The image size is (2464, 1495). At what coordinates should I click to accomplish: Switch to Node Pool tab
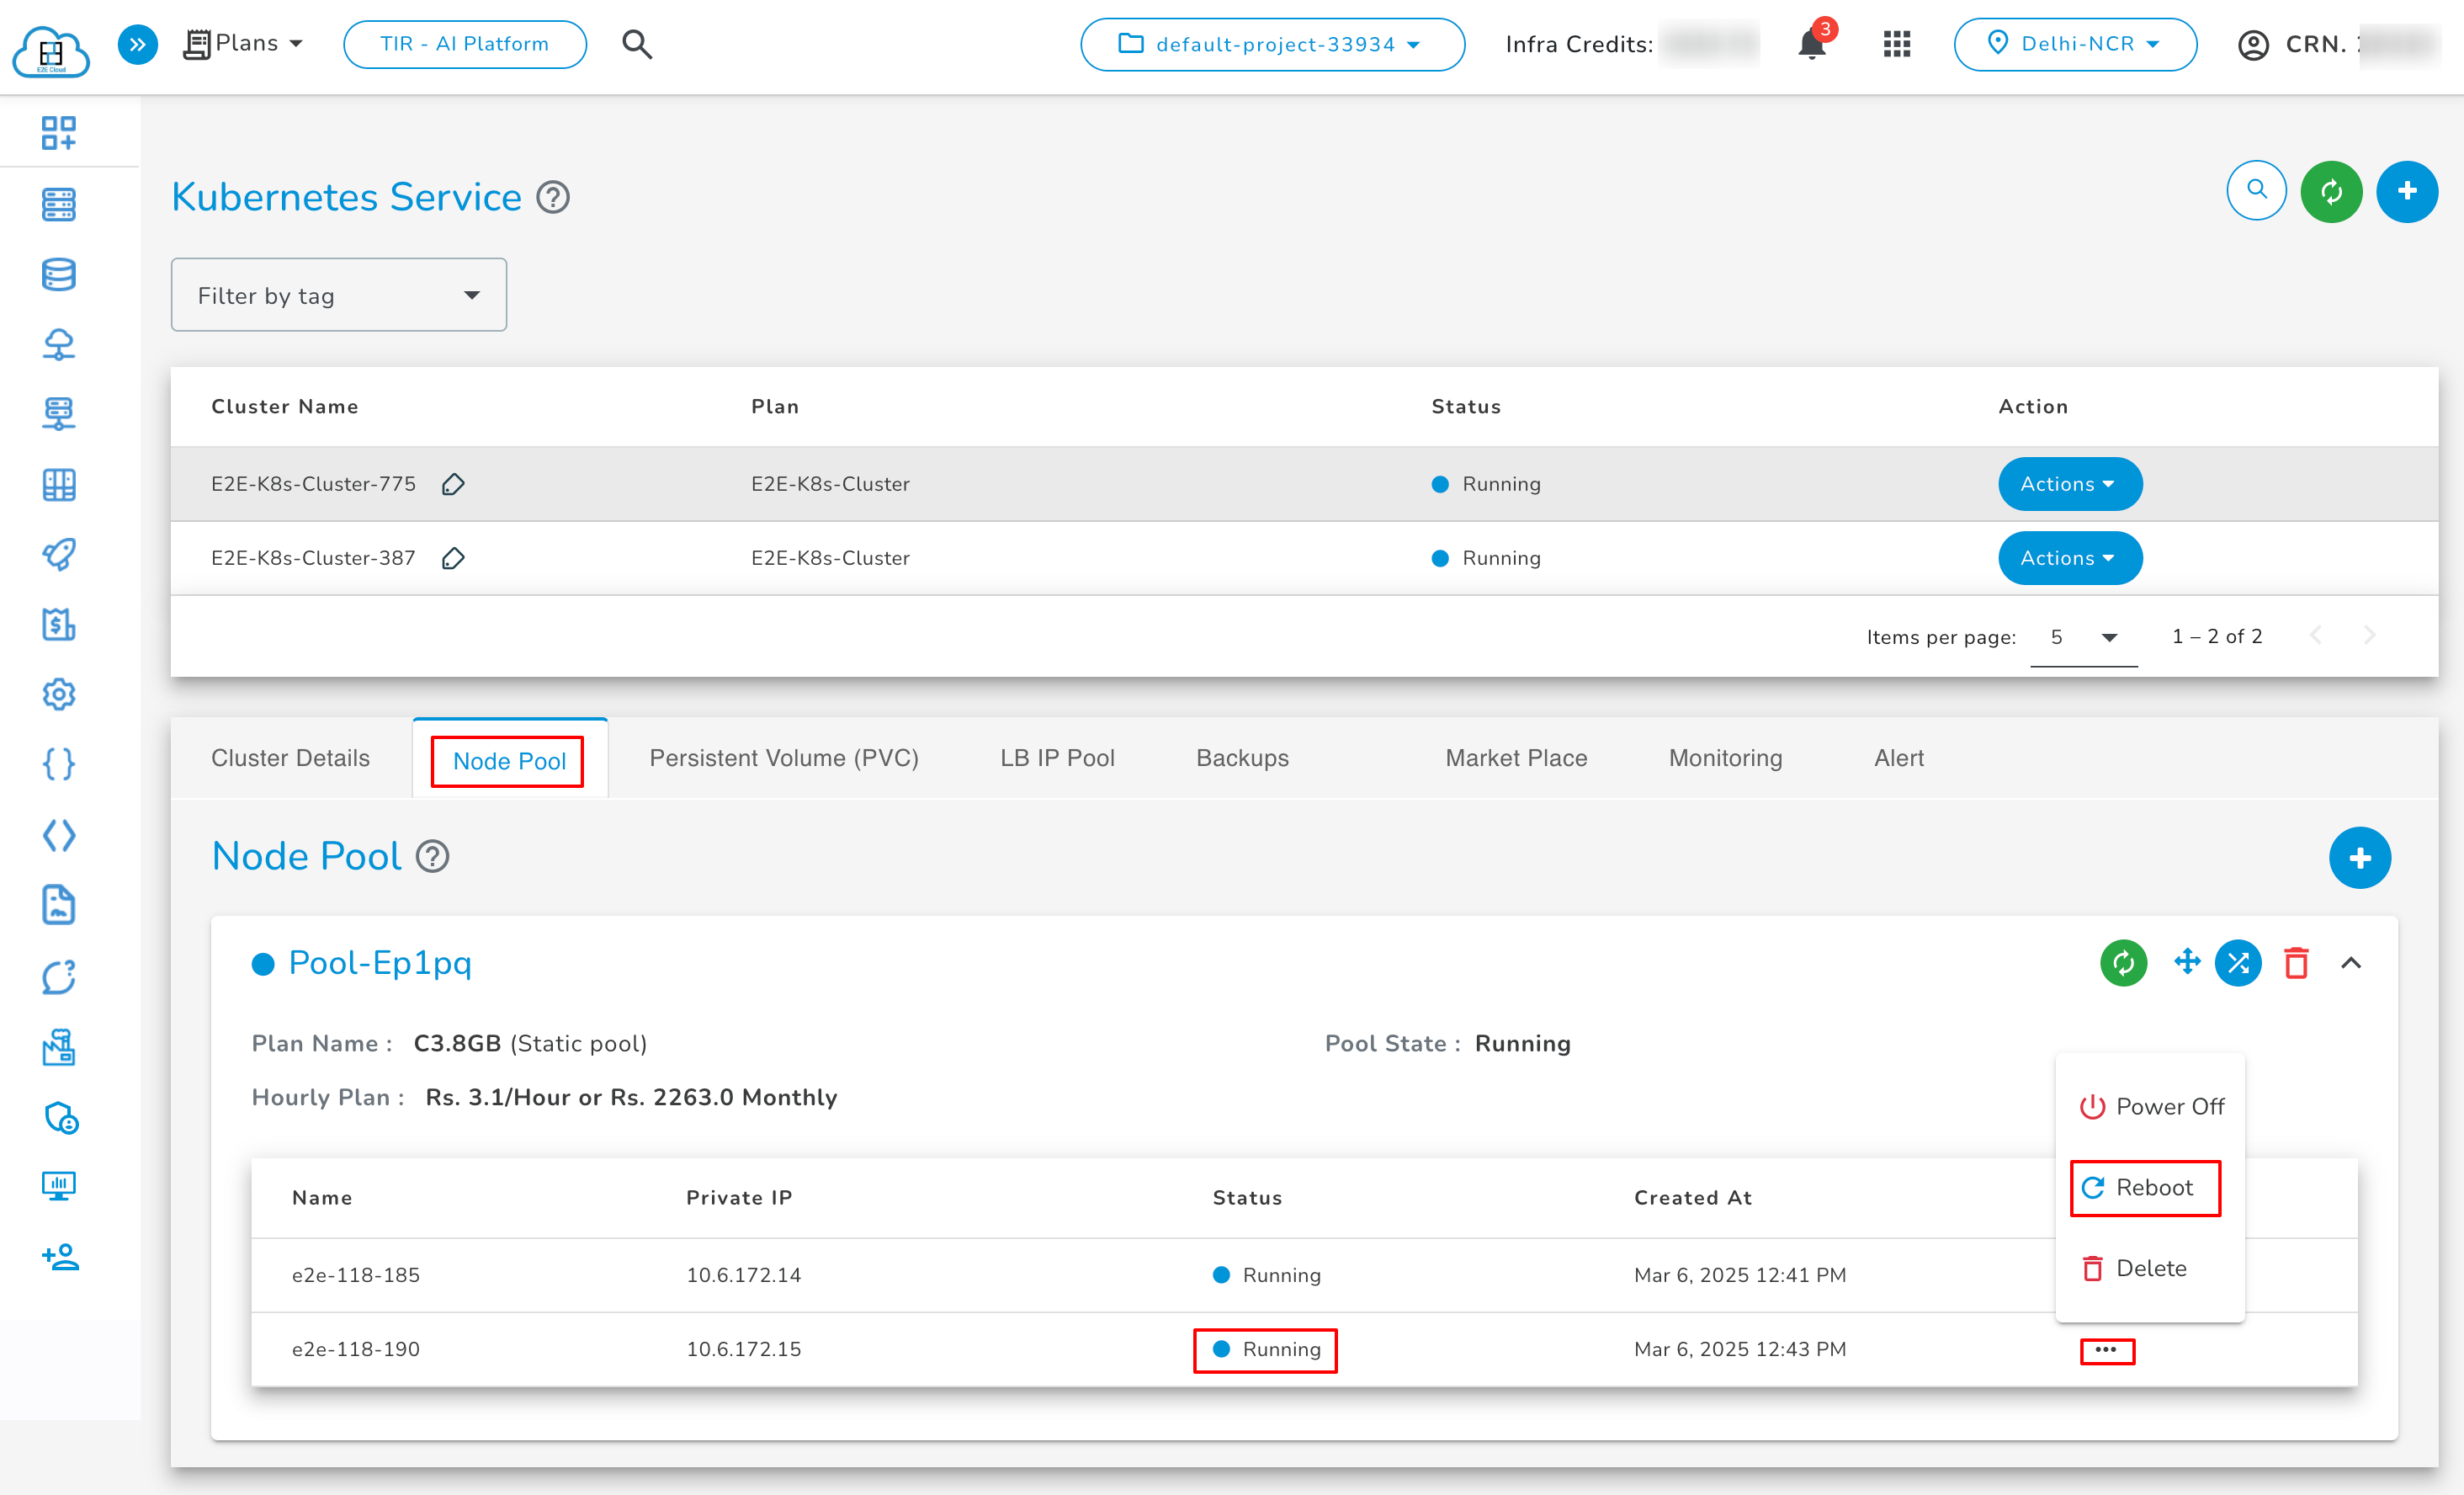509,760
